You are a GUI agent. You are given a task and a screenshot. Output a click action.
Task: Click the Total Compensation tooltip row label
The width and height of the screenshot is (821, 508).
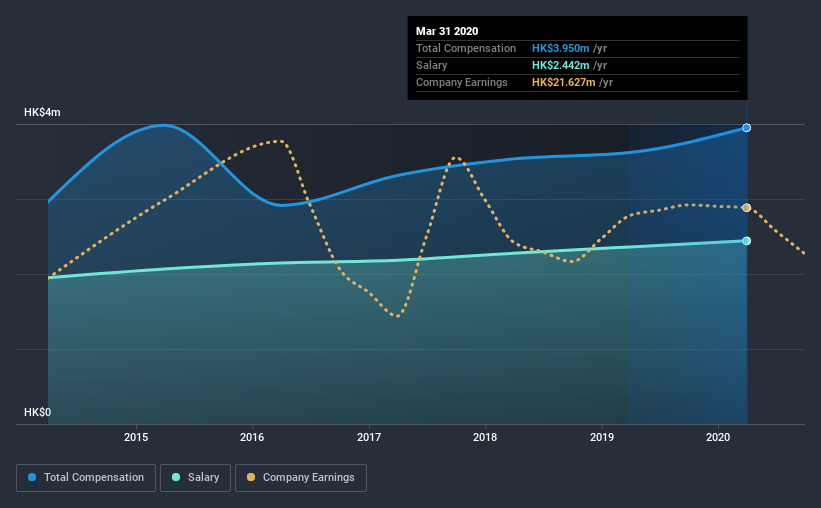tap(466, 48)
